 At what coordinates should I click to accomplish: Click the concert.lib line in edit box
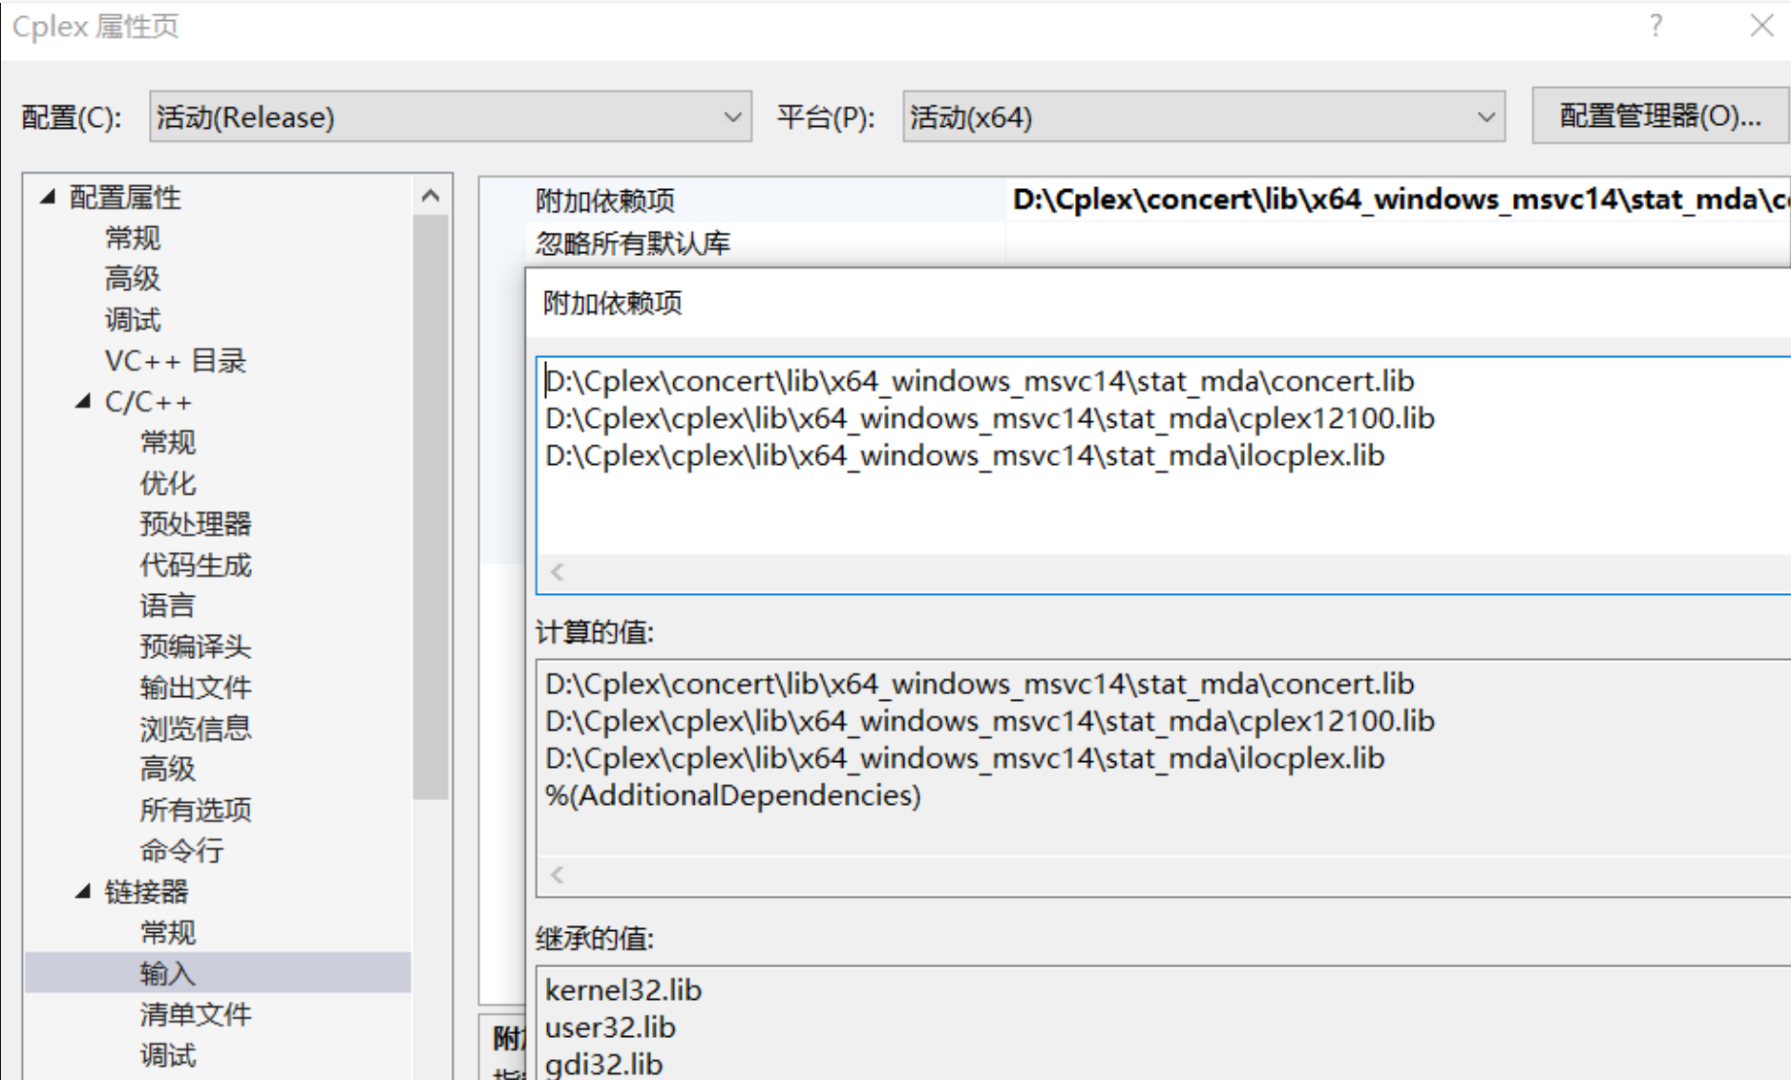pyautogui.click(x=980, y=381)
